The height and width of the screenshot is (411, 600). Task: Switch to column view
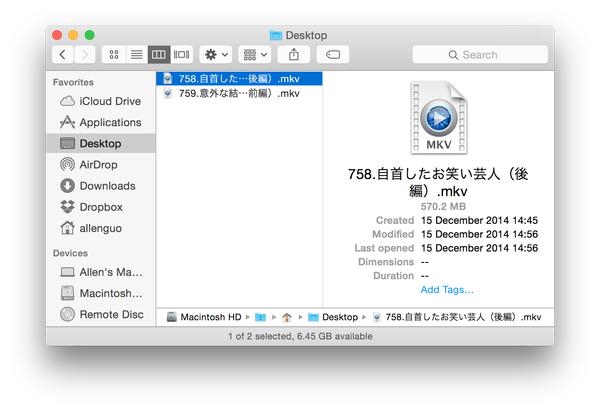[x=159, y=55]
